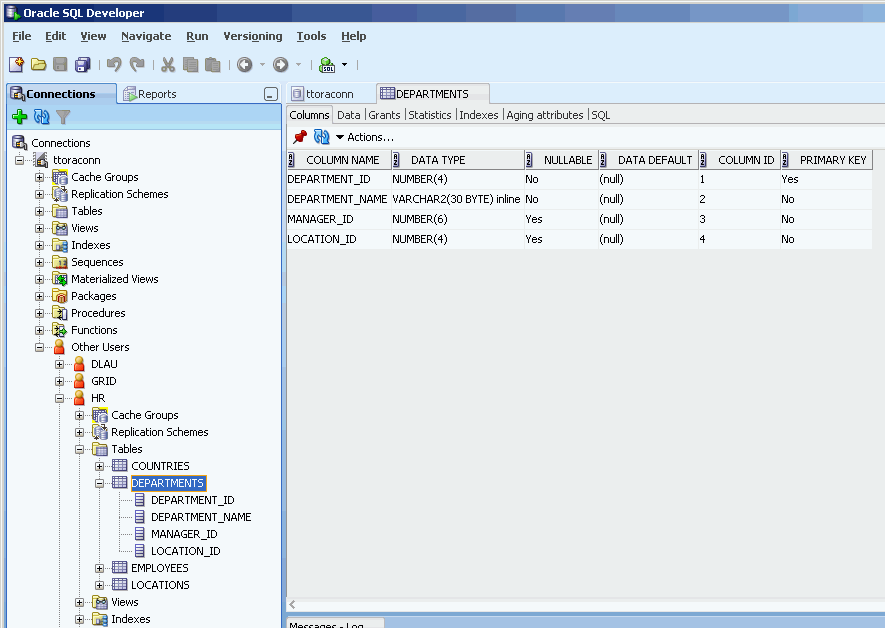Switch to the Statistics sub-tab
Image resolution: width=885 pixels, height=628 pixels.
point(430,115)
